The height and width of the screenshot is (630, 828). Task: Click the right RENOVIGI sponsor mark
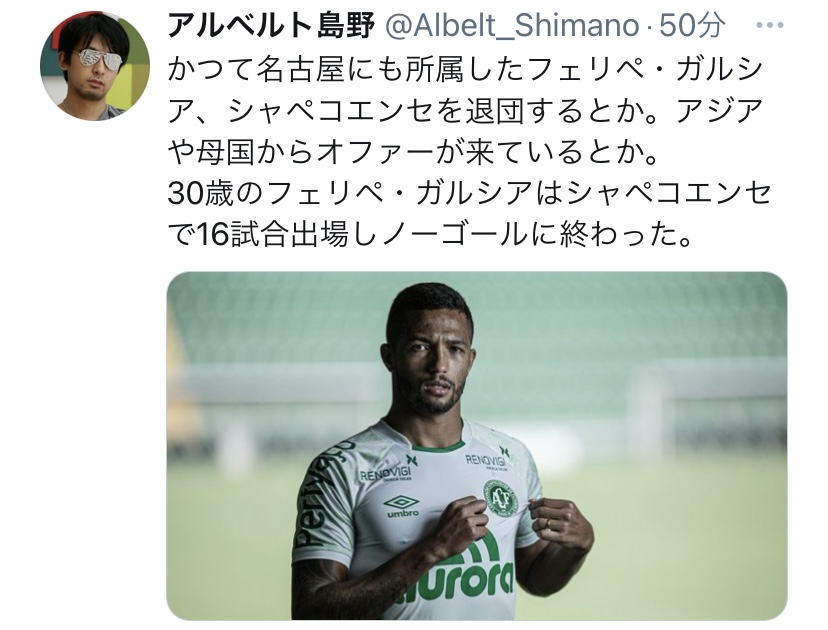[485, 460]
